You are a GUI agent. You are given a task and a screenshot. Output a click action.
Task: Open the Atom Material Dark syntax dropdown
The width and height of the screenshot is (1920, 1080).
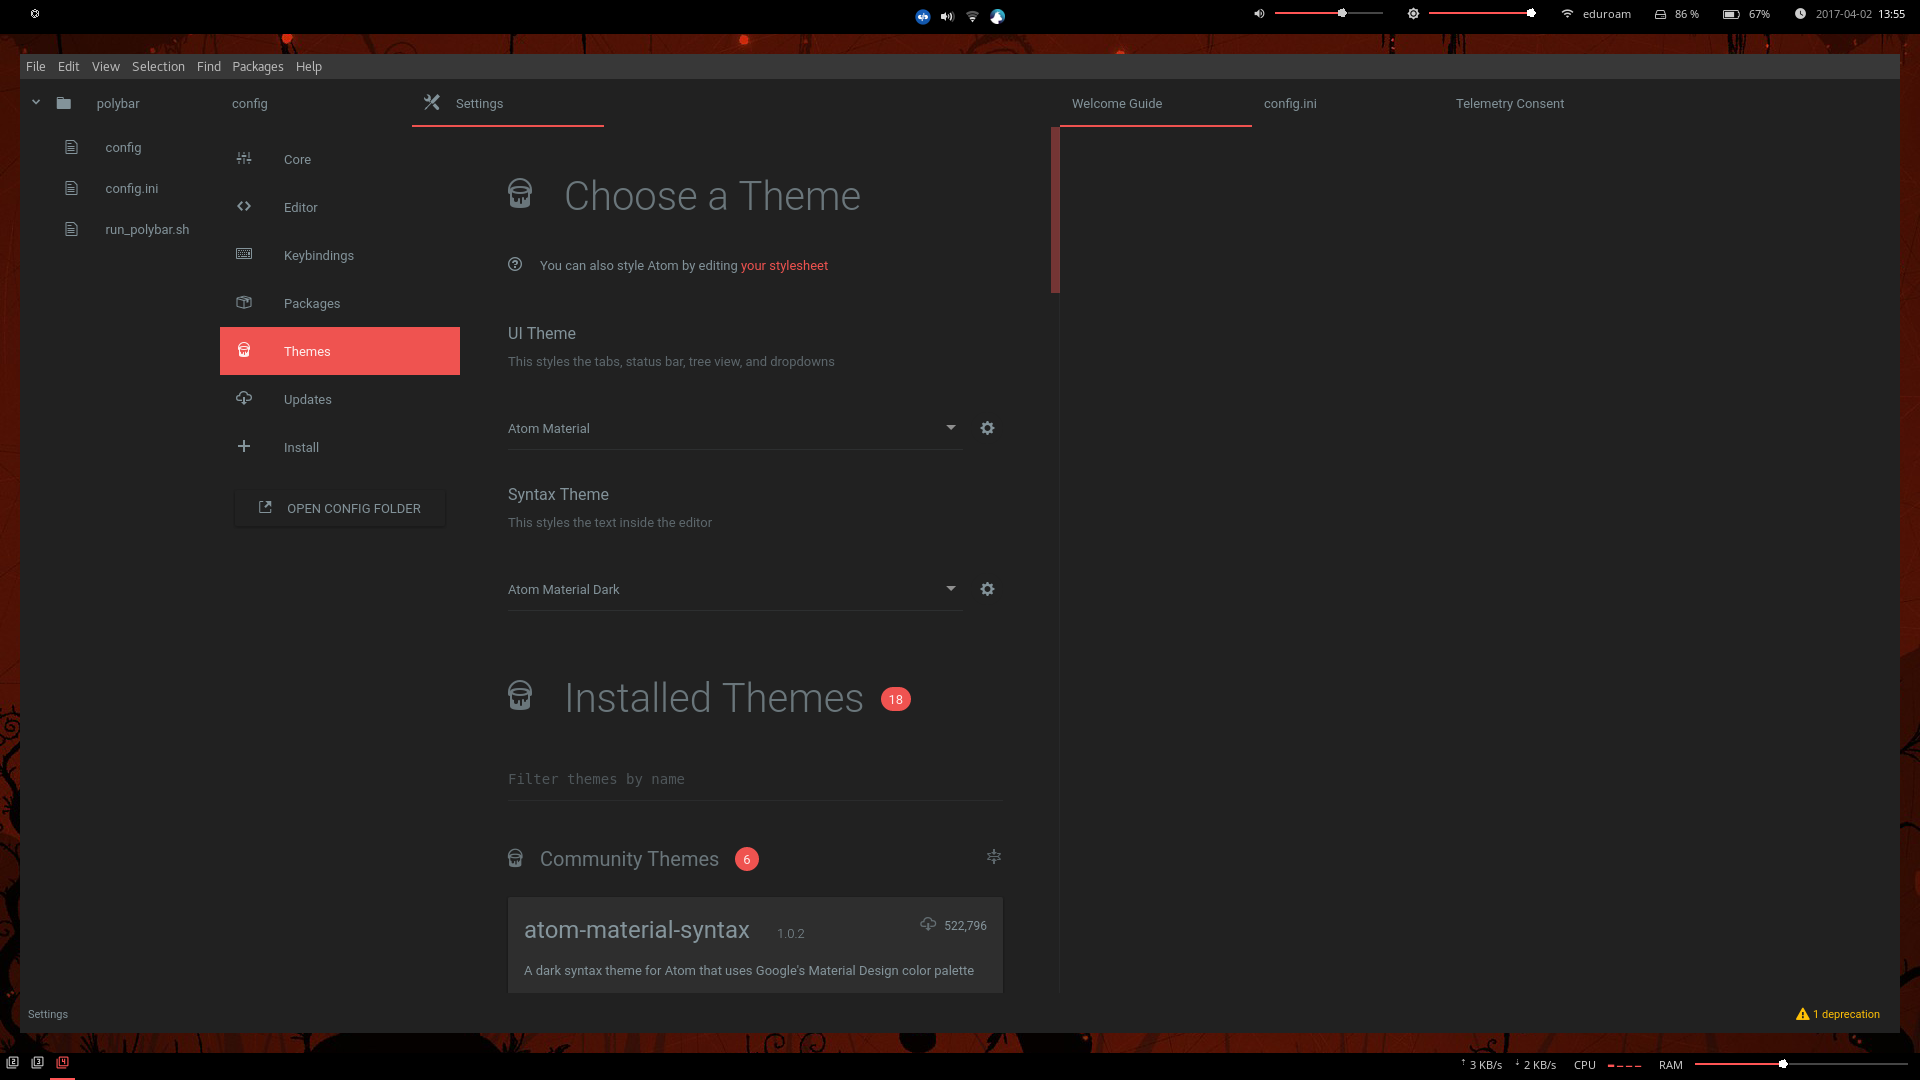tap(735, 589)
